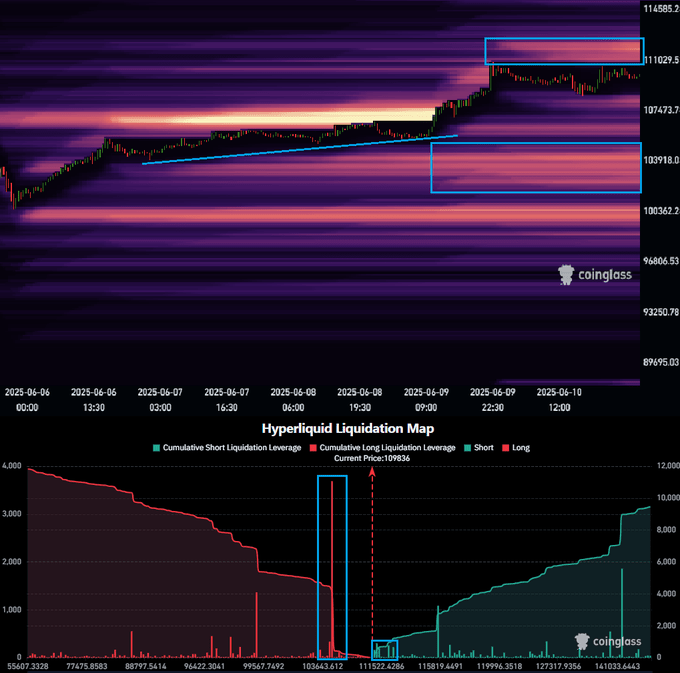The image size is (680, 673).
Task: Click the tallest green short liquidation bar
Action: (x=622, y=613)
